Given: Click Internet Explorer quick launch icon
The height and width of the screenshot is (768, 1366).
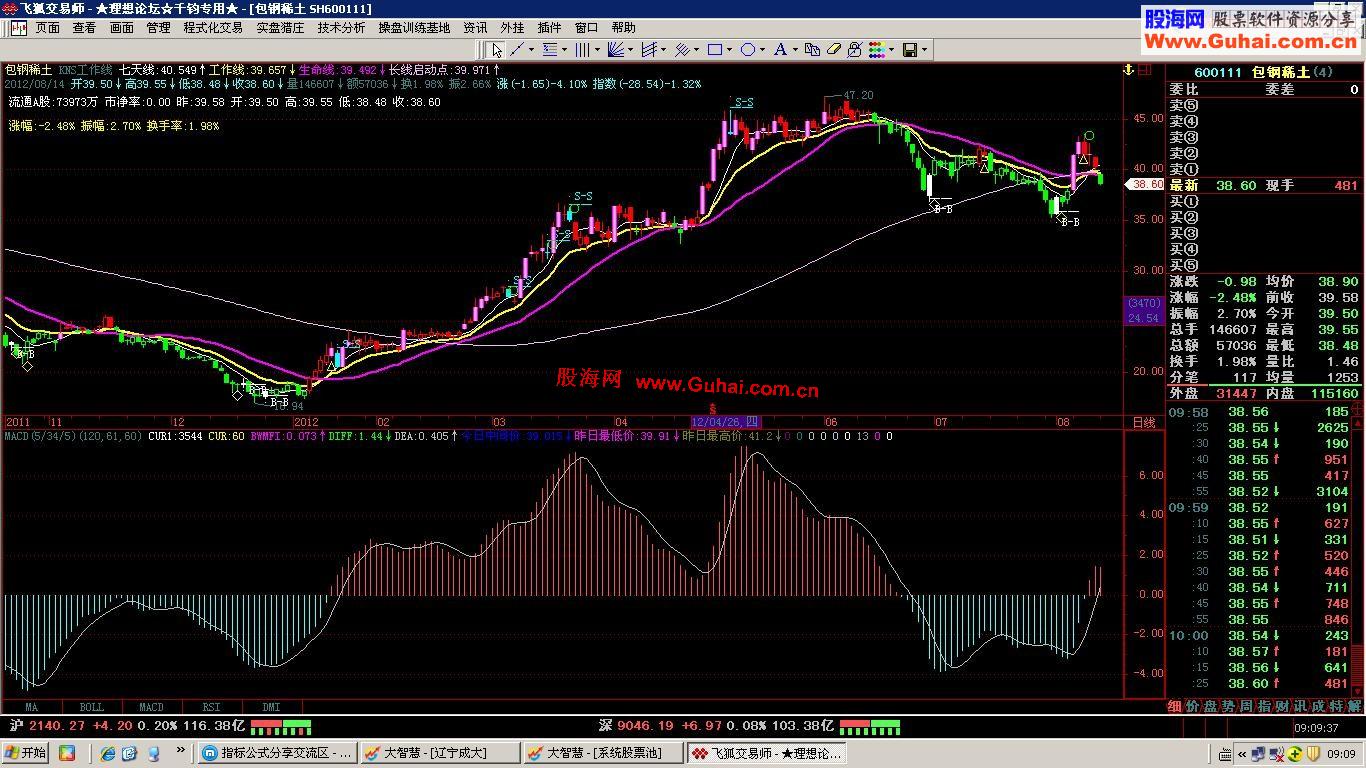Looking at the screenshot, I should click(x=107, y=752).
